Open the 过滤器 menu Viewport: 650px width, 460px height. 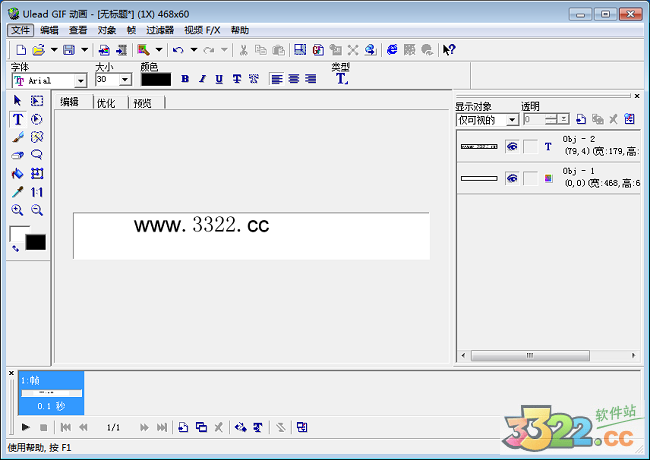[160, 30]
